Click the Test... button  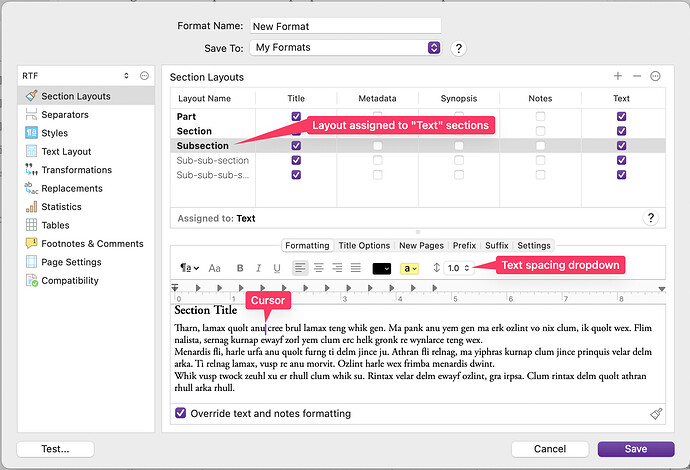(x=55, y=449)
